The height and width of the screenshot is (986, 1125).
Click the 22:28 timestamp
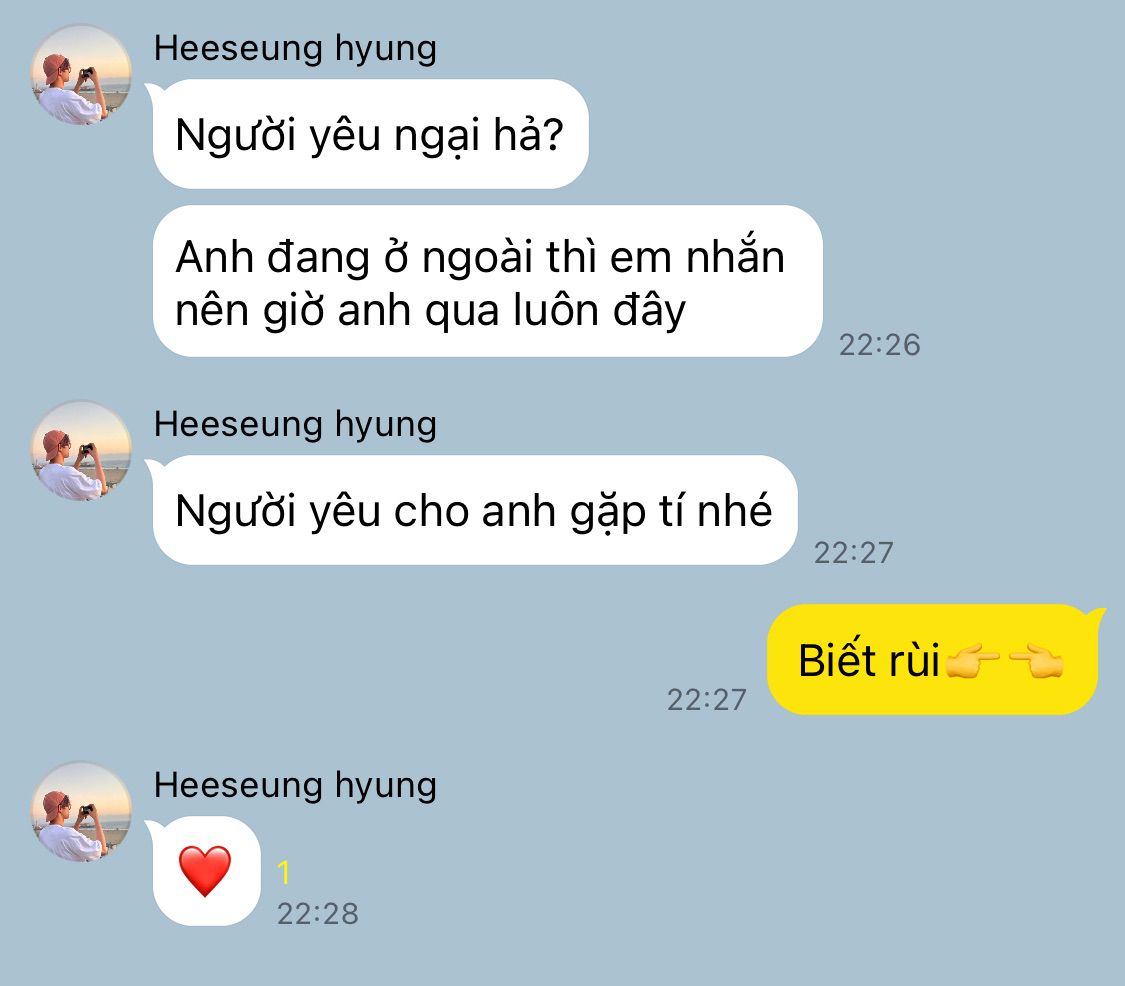[318, 914]
